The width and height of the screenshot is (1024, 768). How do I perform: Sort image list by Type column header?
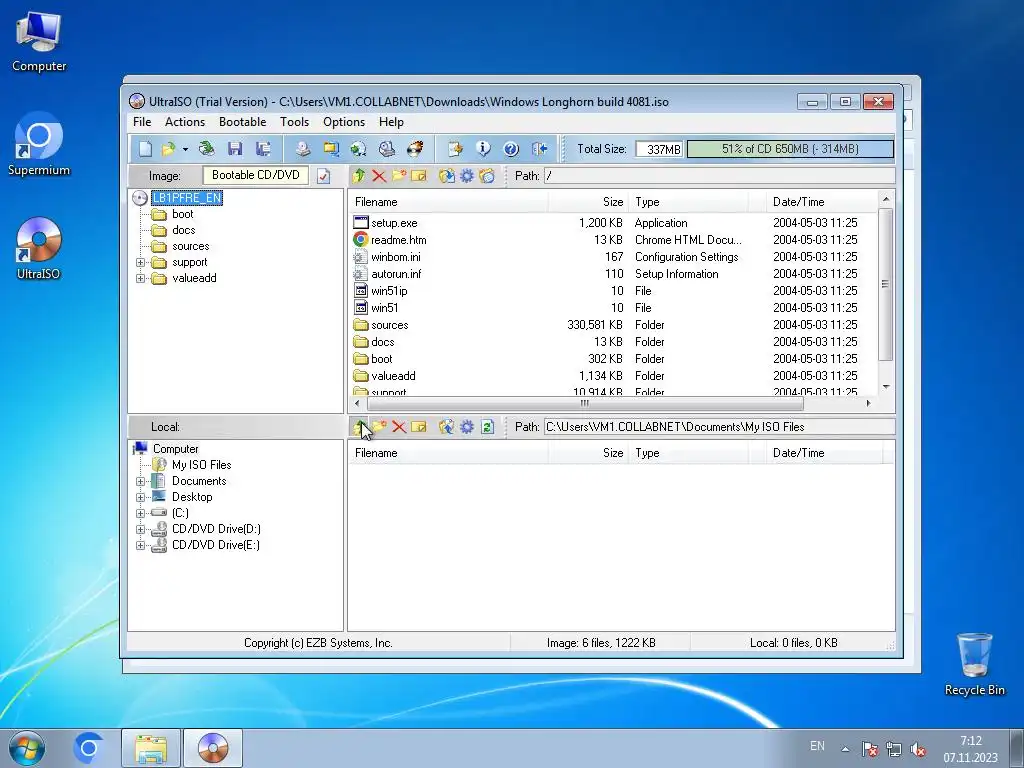point(688,202)
